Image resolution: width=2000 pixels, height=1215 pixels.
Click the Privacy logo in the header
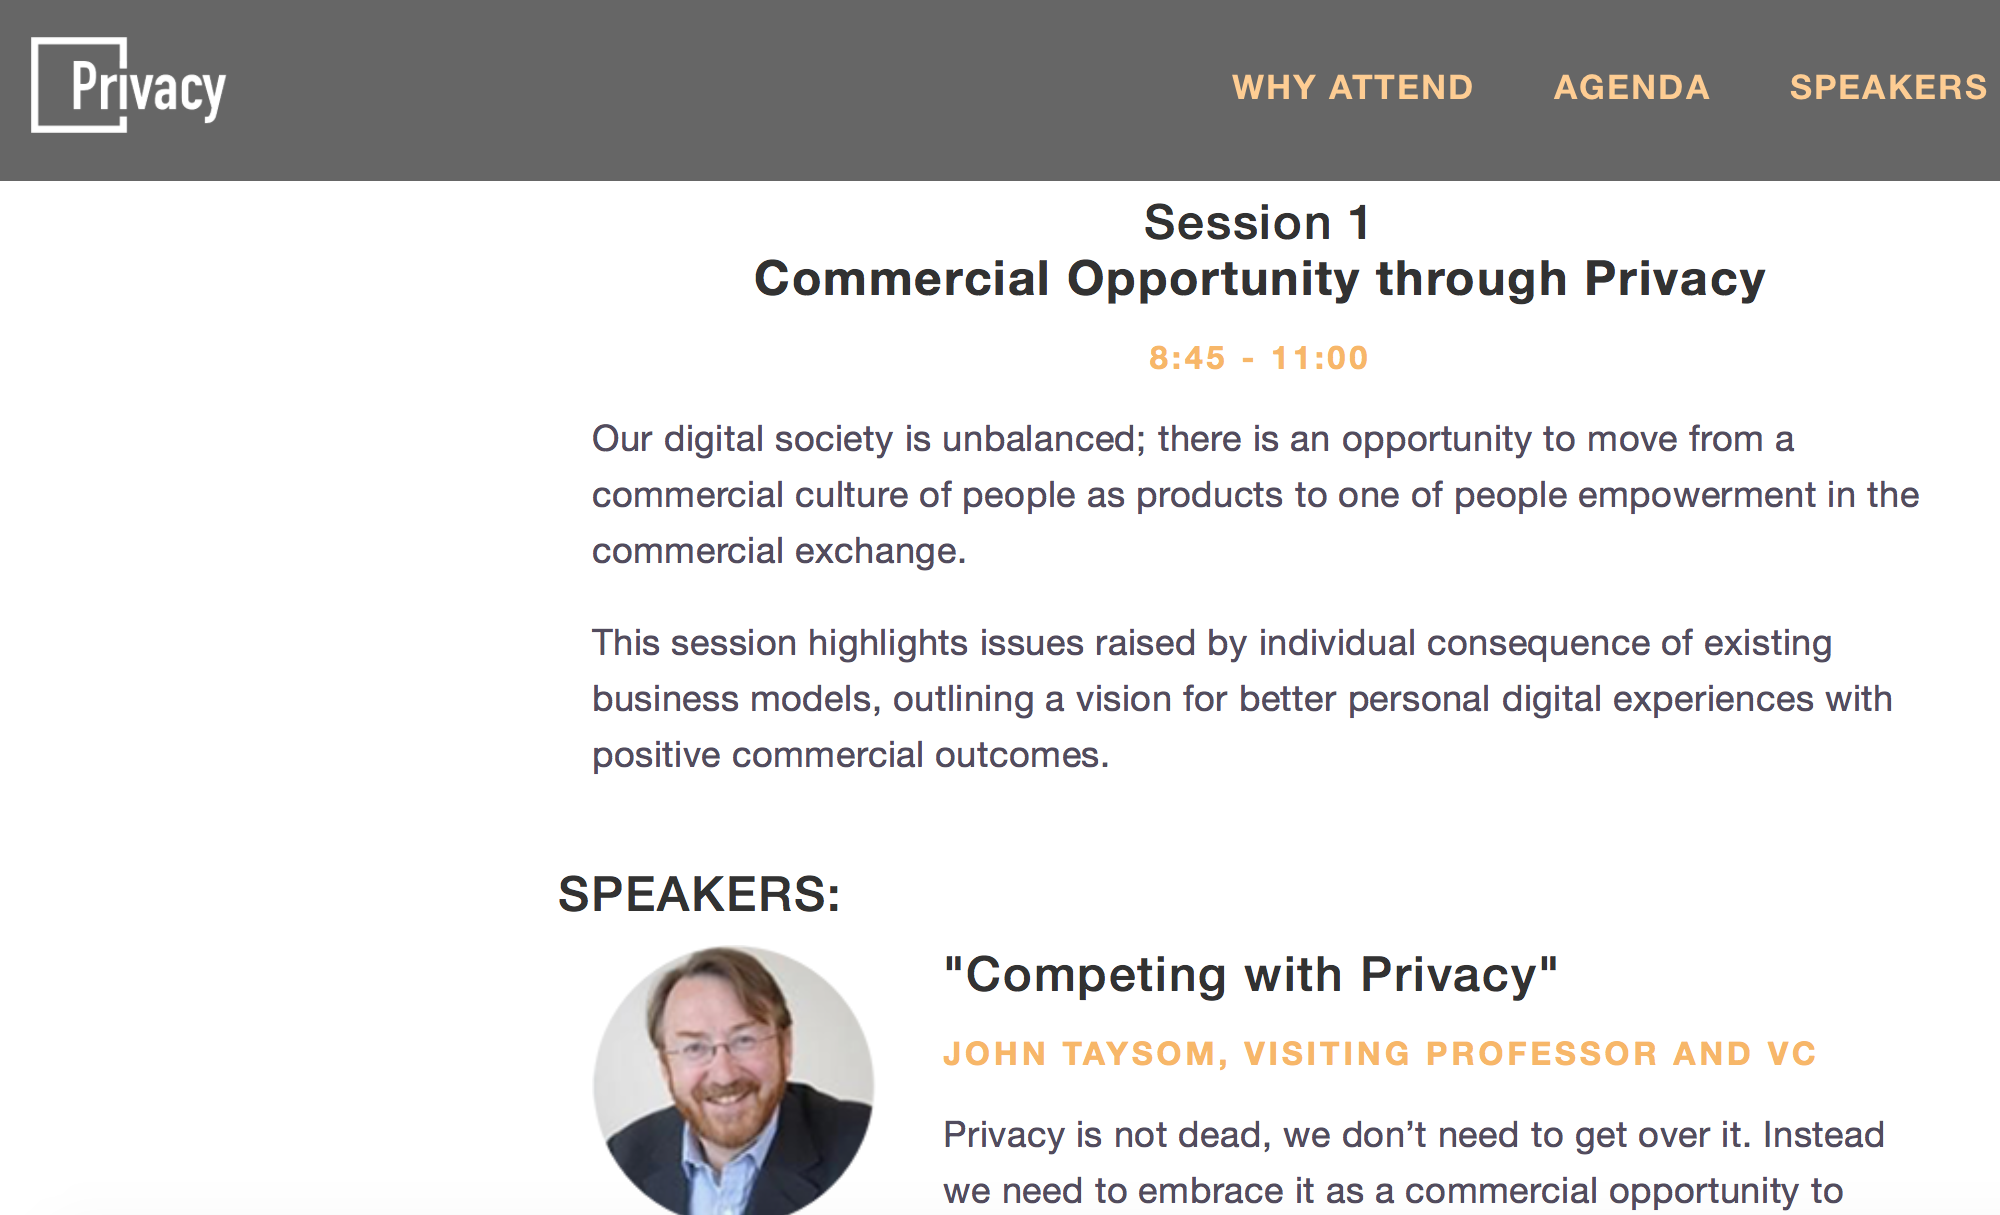129,86
